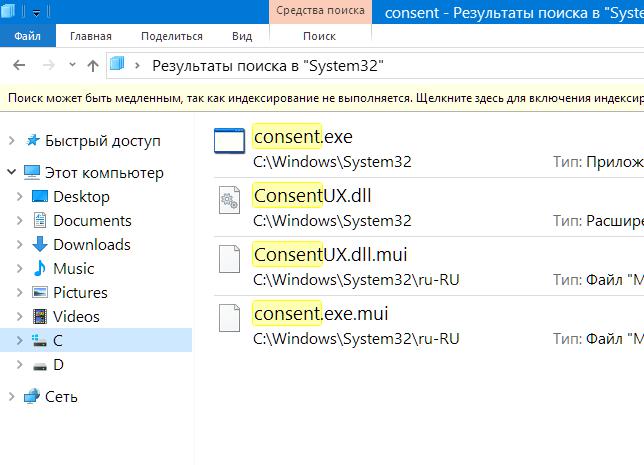Expand the Documents folder node

19,221
